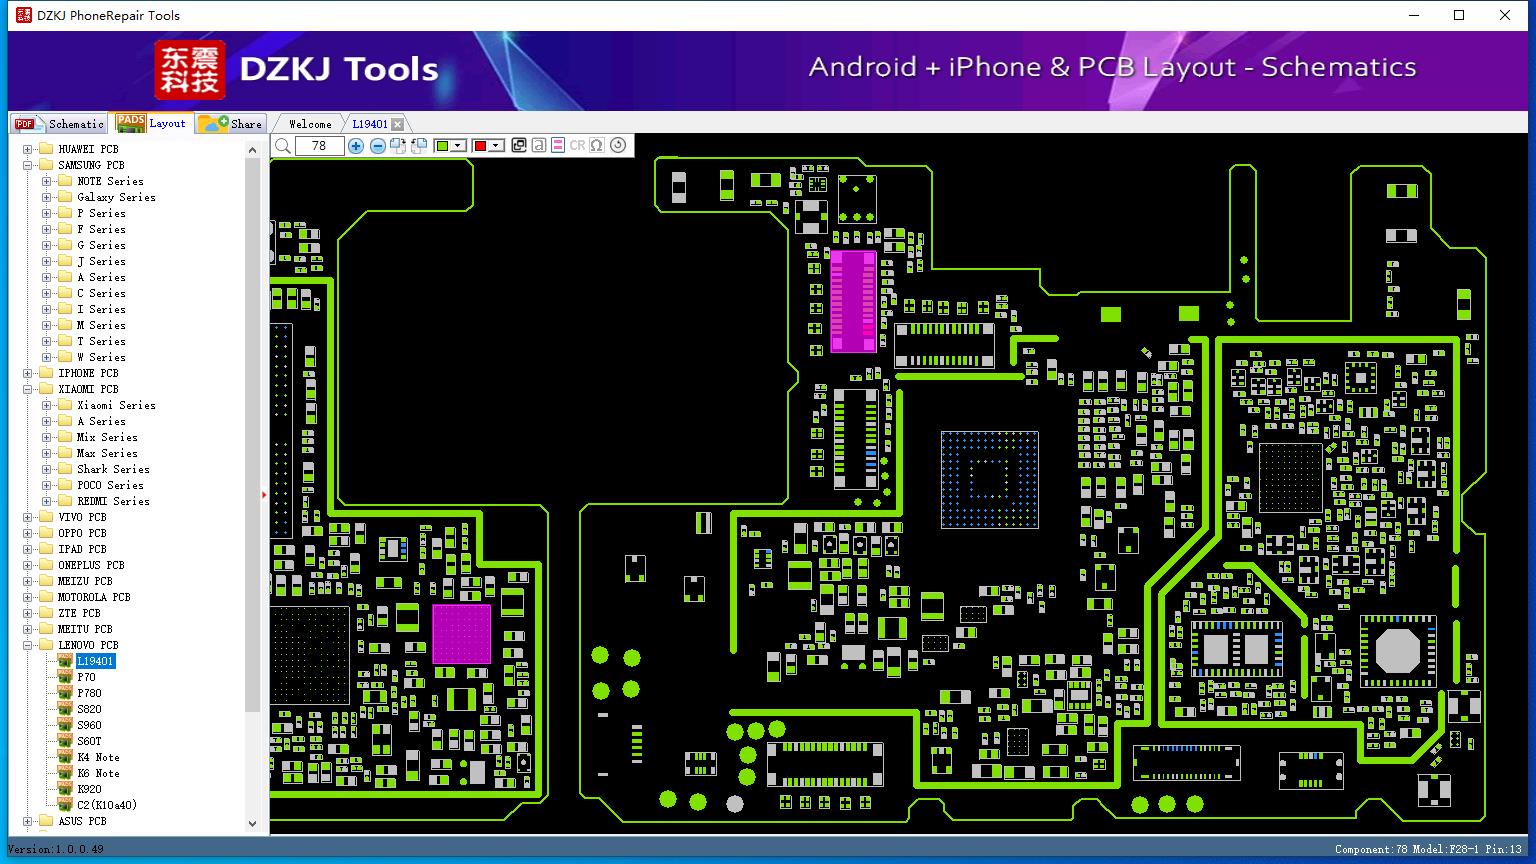Screen dimensions: 1536x864
Task: Select the ASUS PCB tree item
Action: [82, 821]
